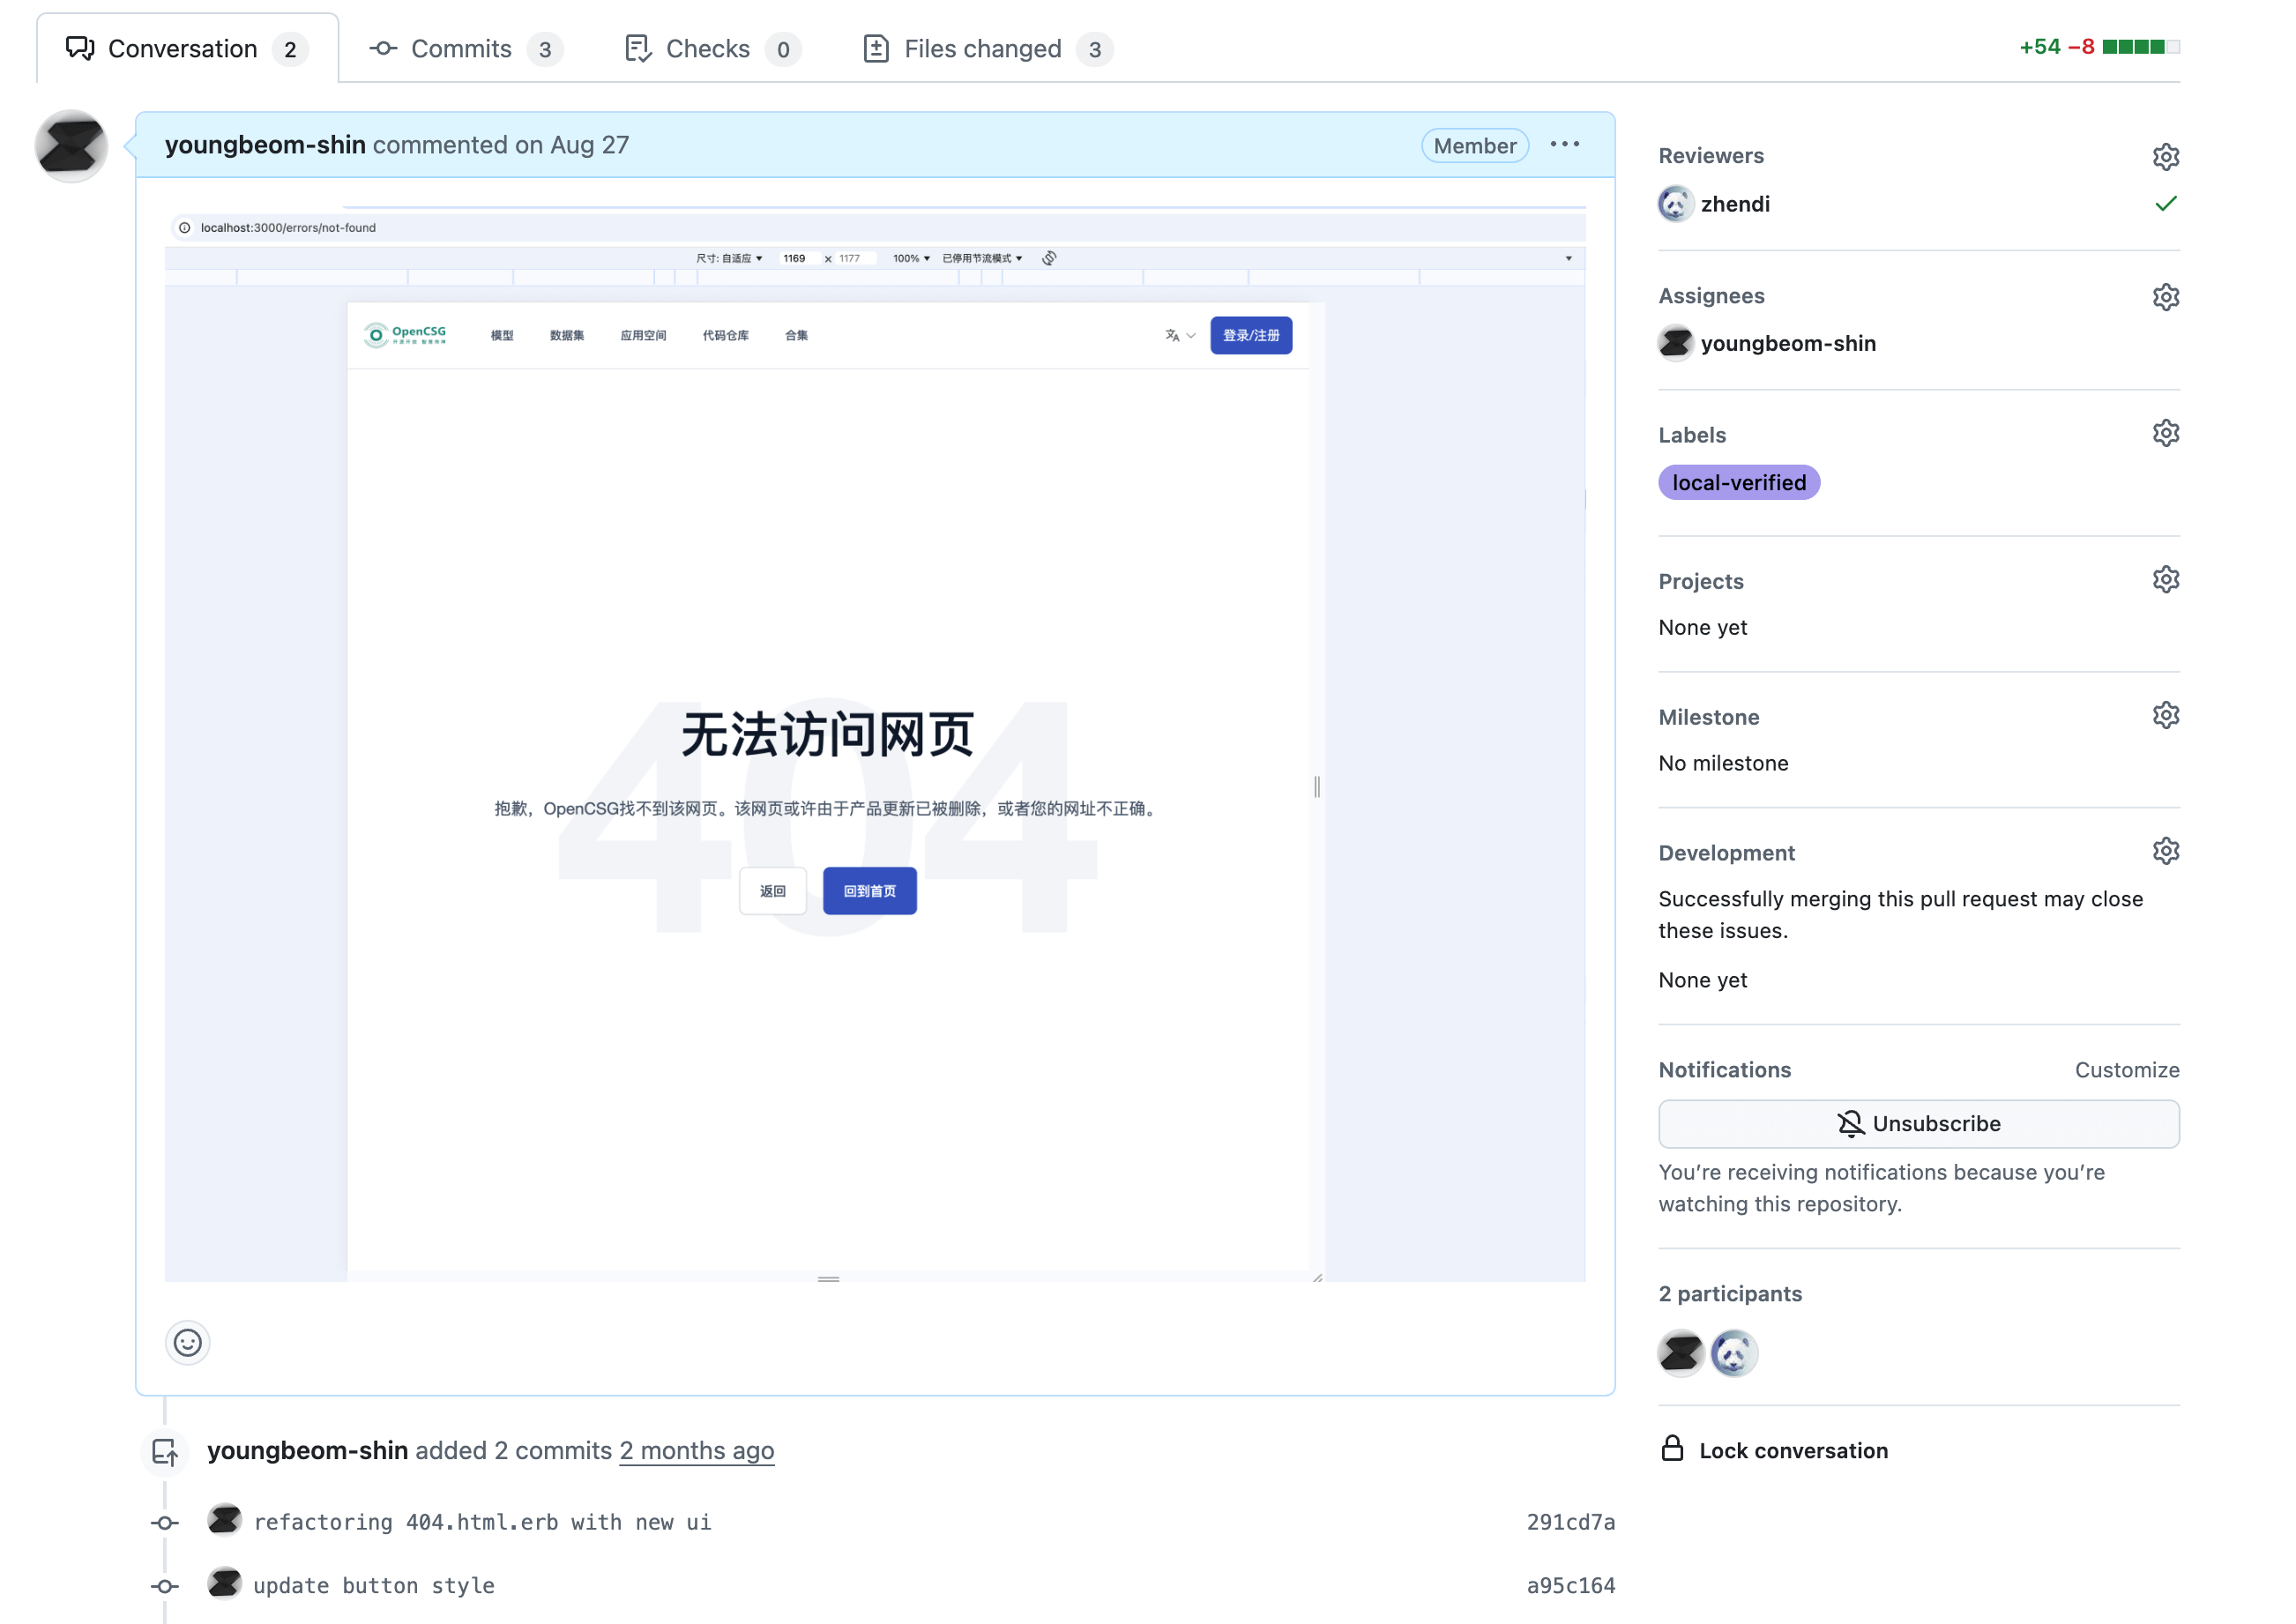The image size is (2296, 1624).
Task: Click the OpenCSG logo in the preview
Action: (x=405, y=335)
